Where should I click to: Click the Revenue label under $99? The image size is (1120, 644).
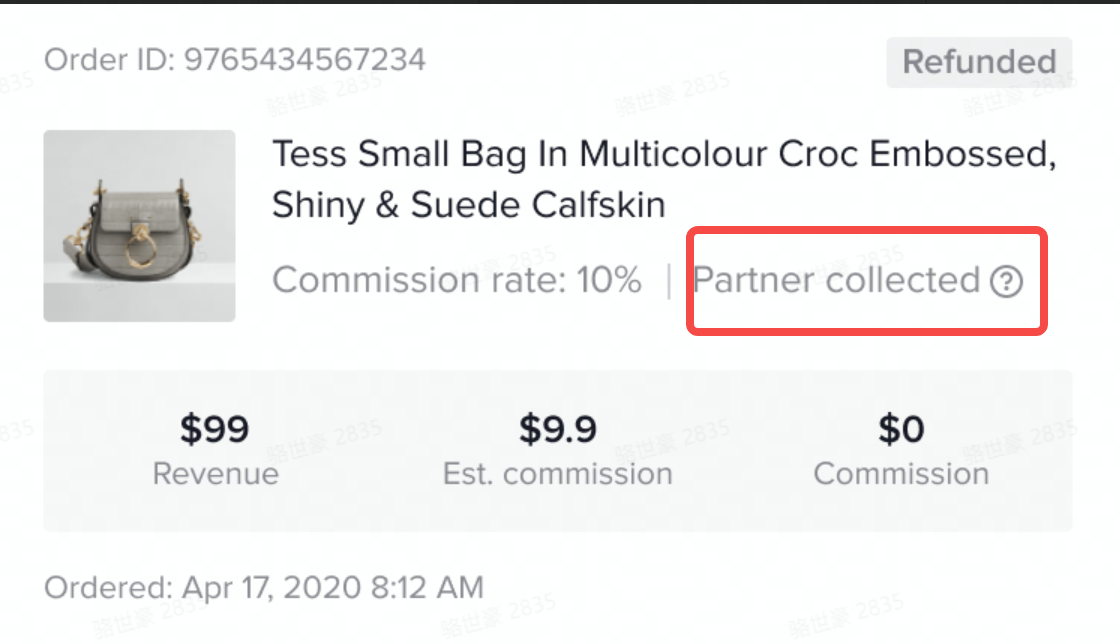[x=215, y=473]
